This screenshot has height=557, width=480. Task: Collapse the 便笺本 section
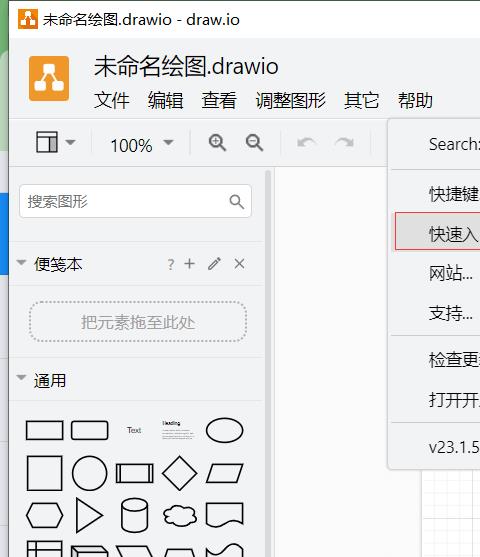(x=22, y=263)
